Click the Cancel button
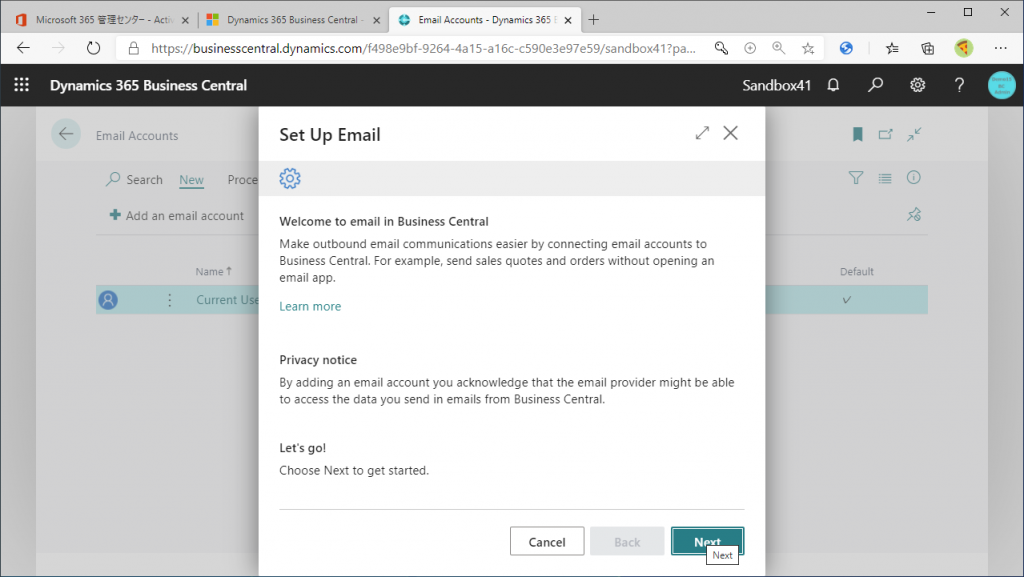 [547, 542]
